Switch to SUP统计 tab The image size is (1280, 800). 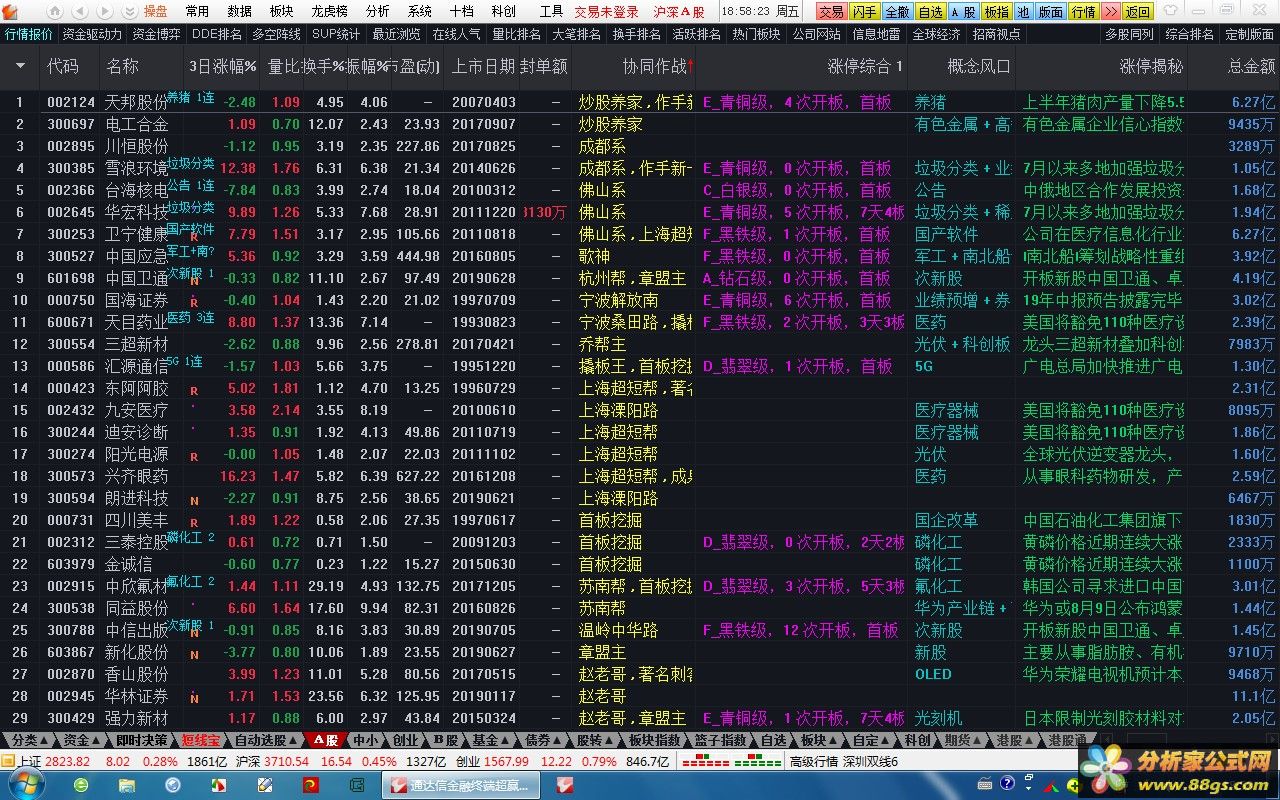tap(336, 34)
